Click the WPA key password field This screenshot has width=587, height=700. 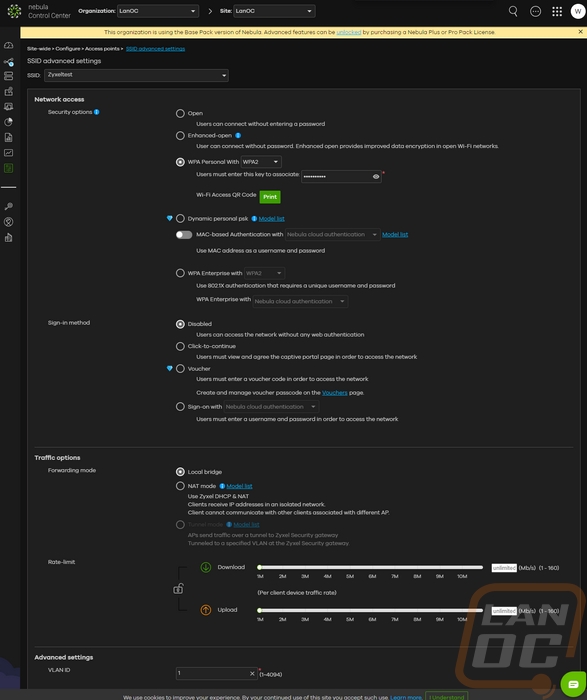tap(341, 177)
